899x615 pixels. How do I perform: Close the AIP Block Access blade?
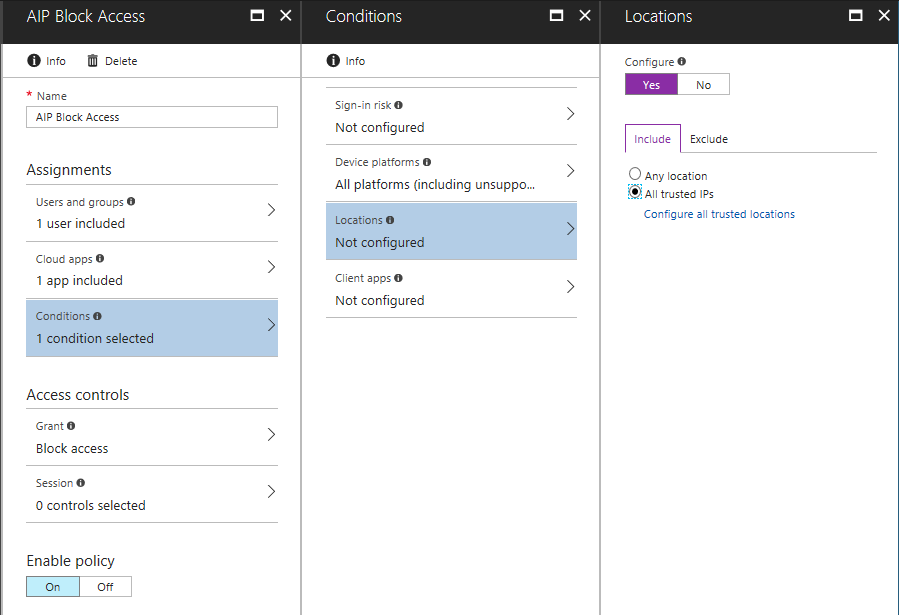(x=286, y=15)
